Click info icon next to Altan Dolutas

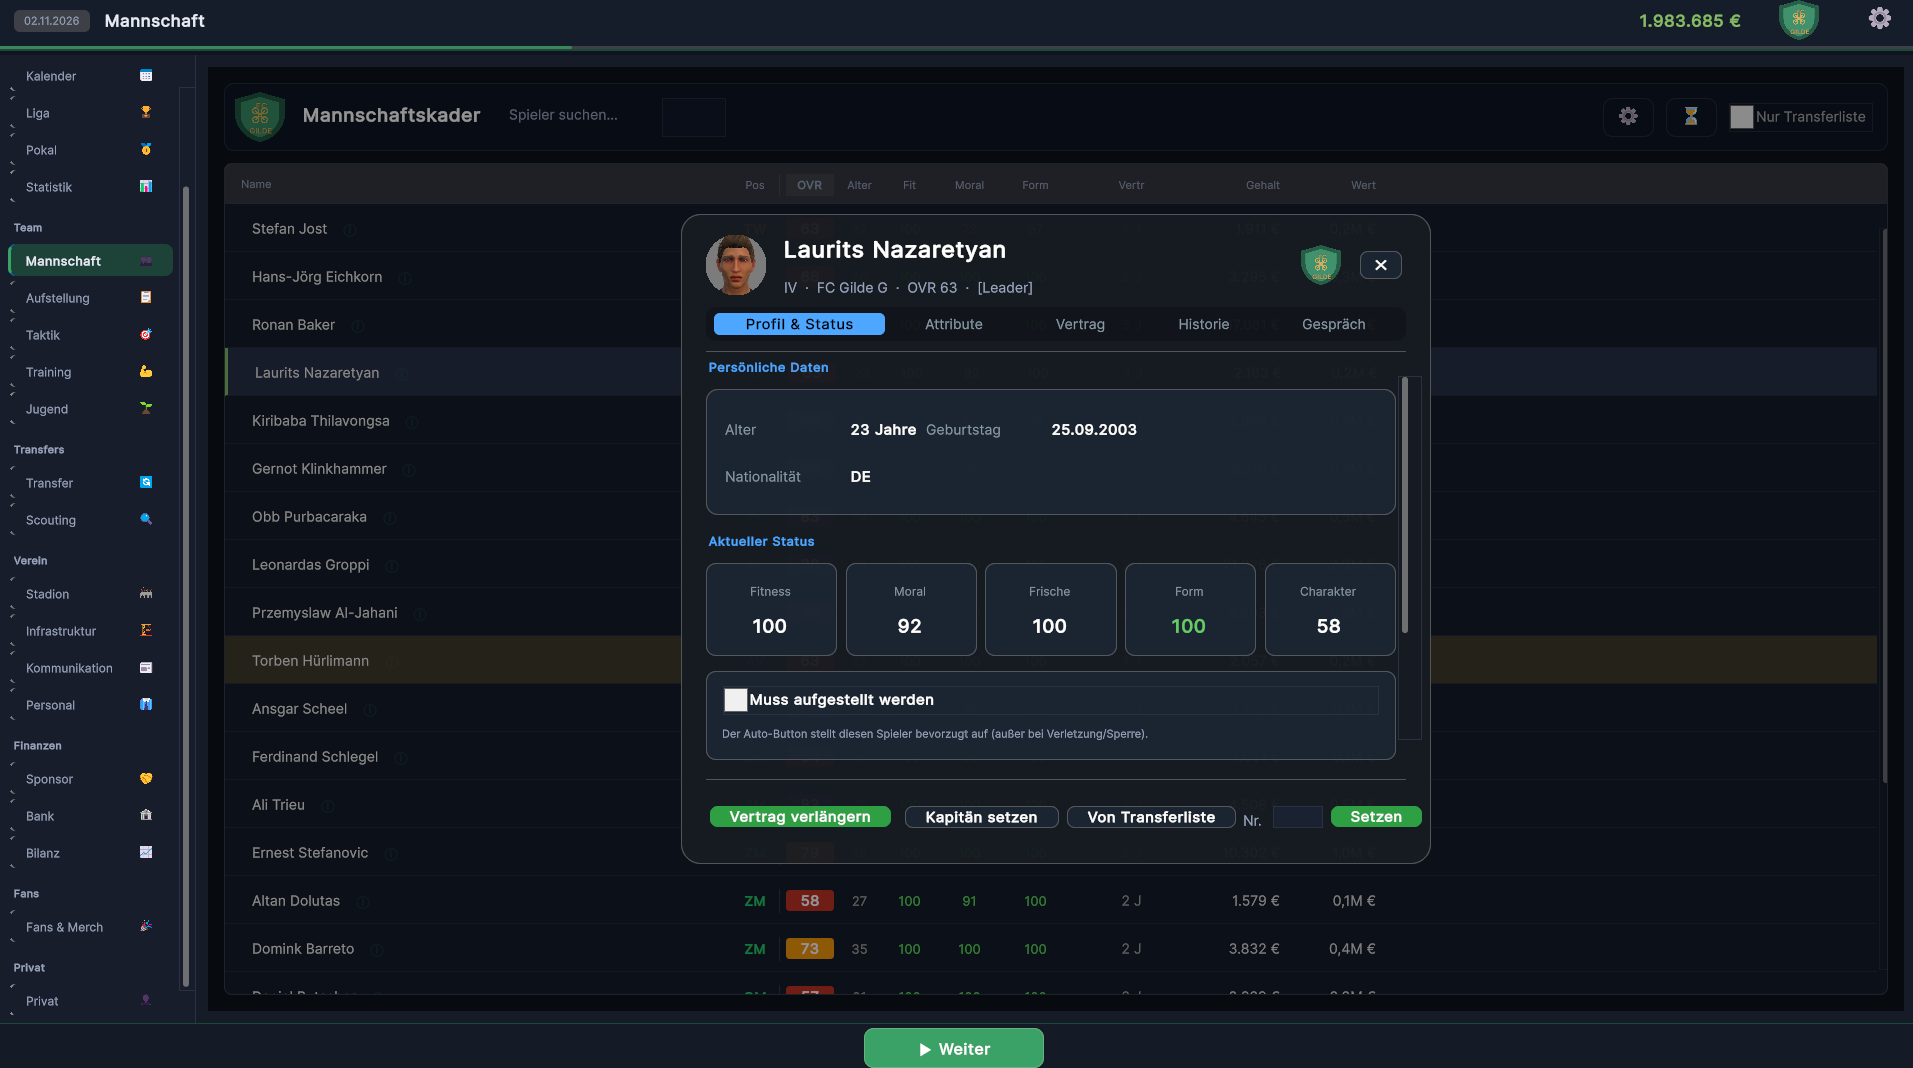click(363, 902)
